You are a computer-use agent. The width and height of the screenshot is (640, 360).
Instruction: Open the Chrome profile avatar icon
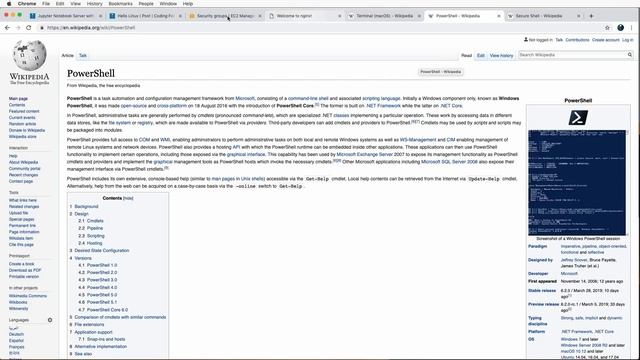click(x=620, y=28)
